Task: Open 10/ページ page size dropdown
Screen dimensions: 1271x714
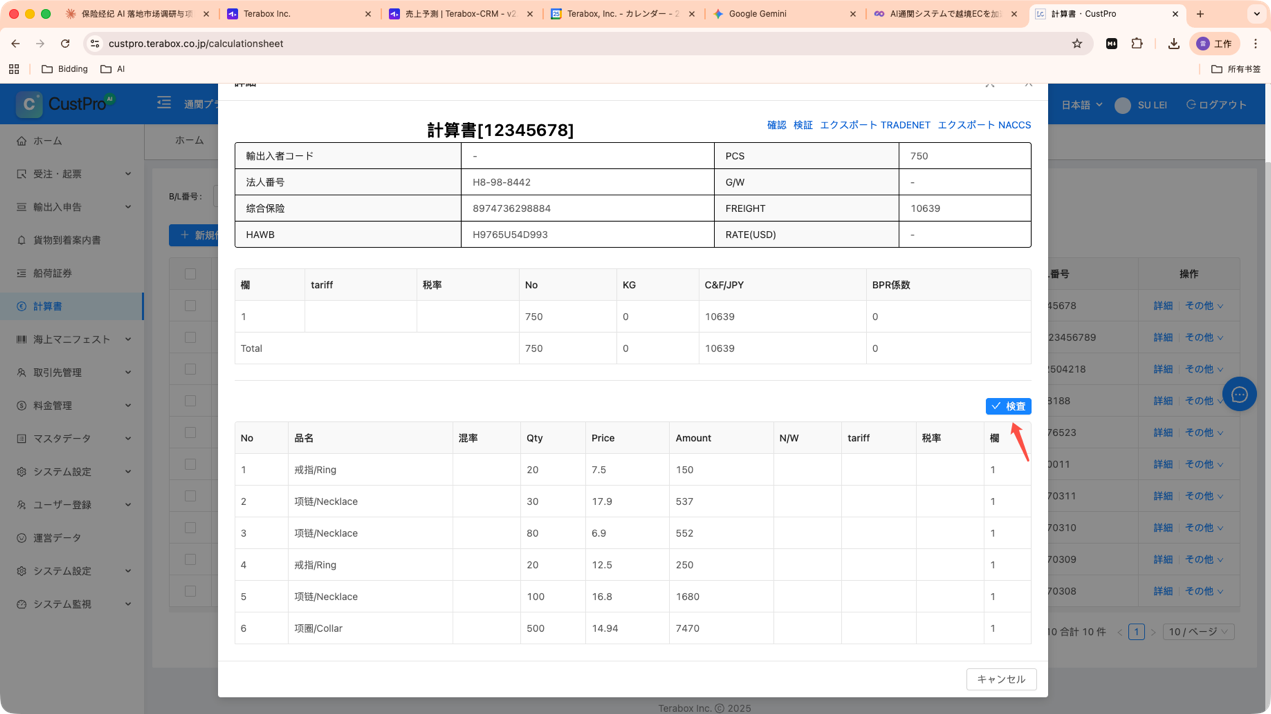Action: [1198, 632]
